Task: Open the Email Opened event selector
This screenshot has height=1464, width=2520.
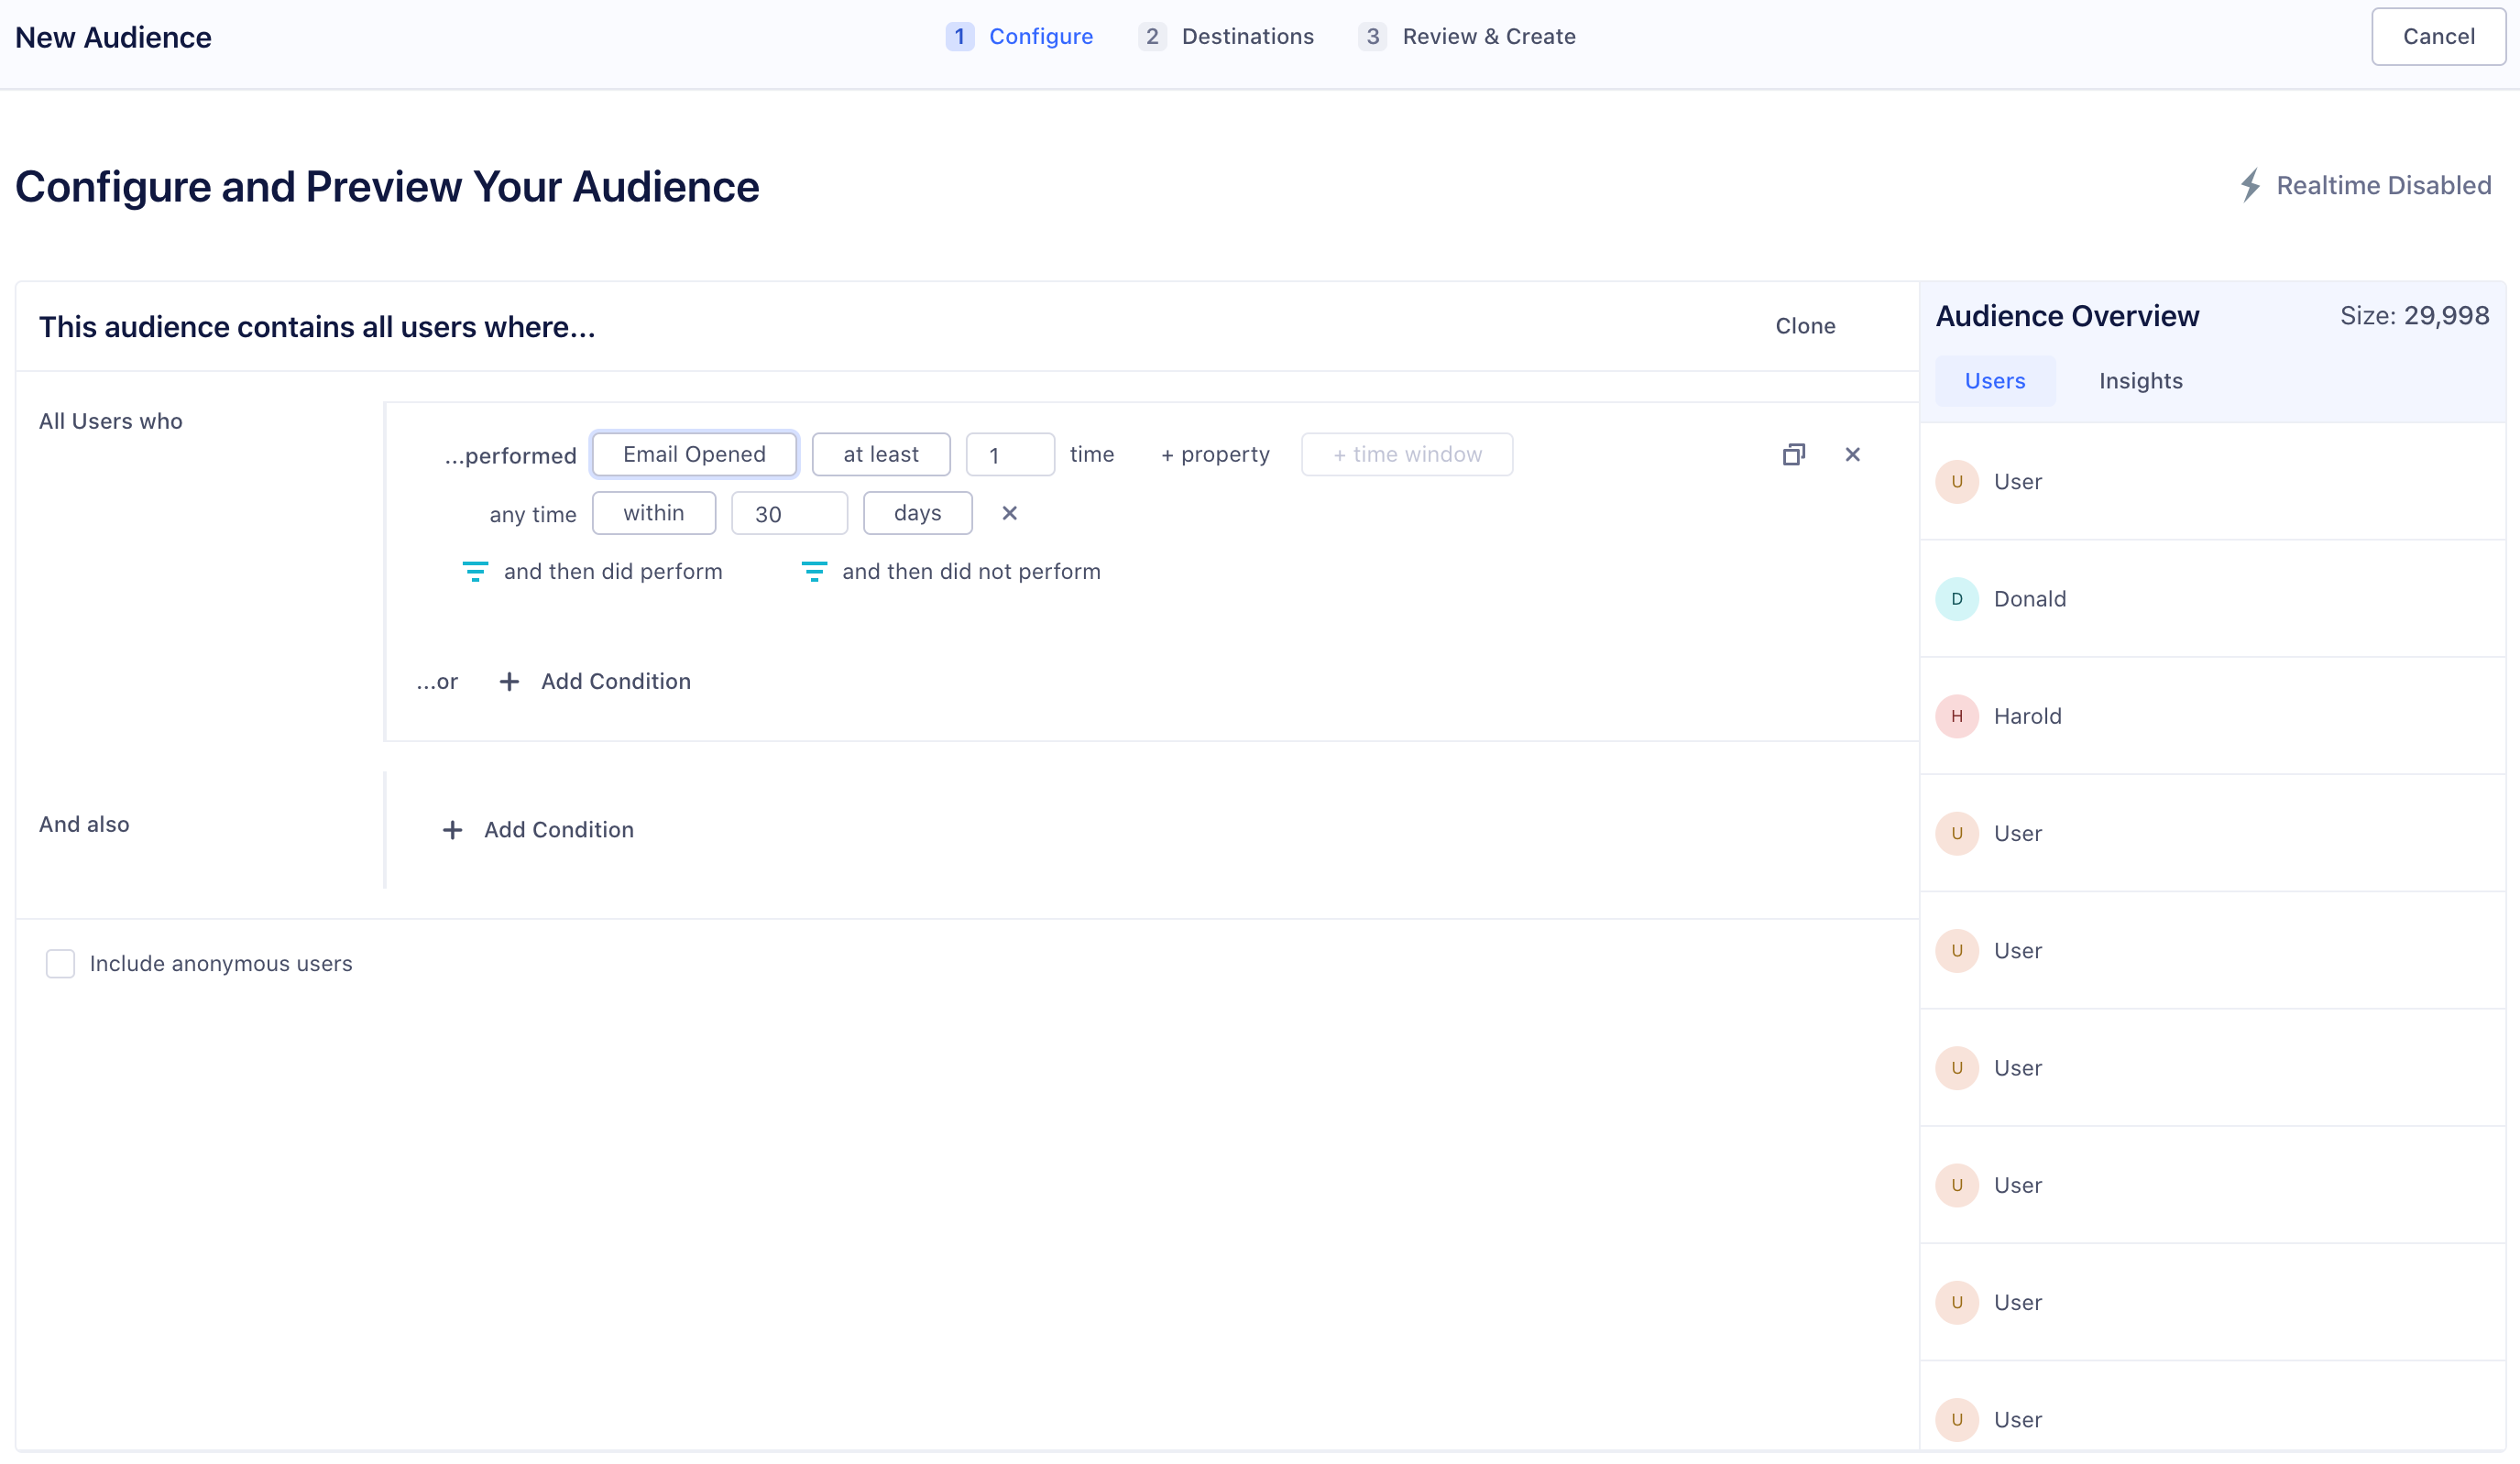Action: [x=694, y=454]
